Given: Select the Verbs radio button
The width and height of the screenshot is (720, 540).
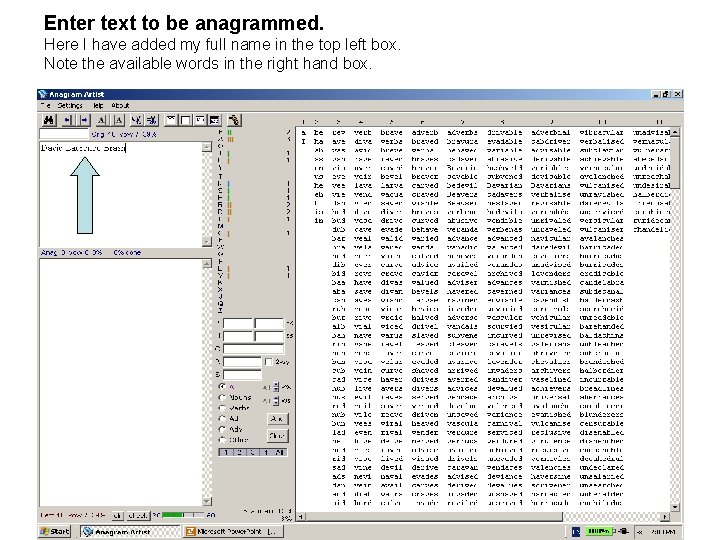Looking at the screenshot, I should [223, 408].
